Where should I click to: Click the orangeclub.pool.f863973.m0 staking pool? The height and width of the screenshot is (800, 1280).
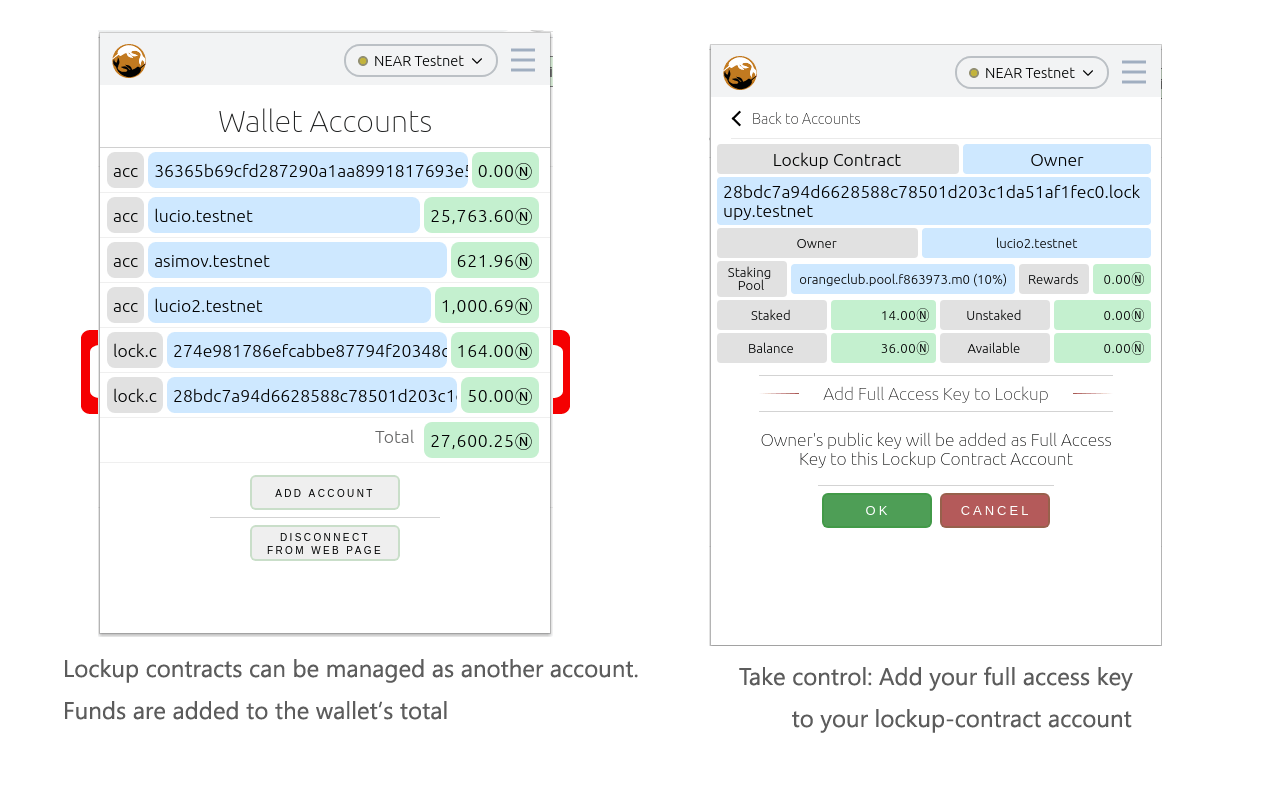pyautogui.click(x=903, y=279)
